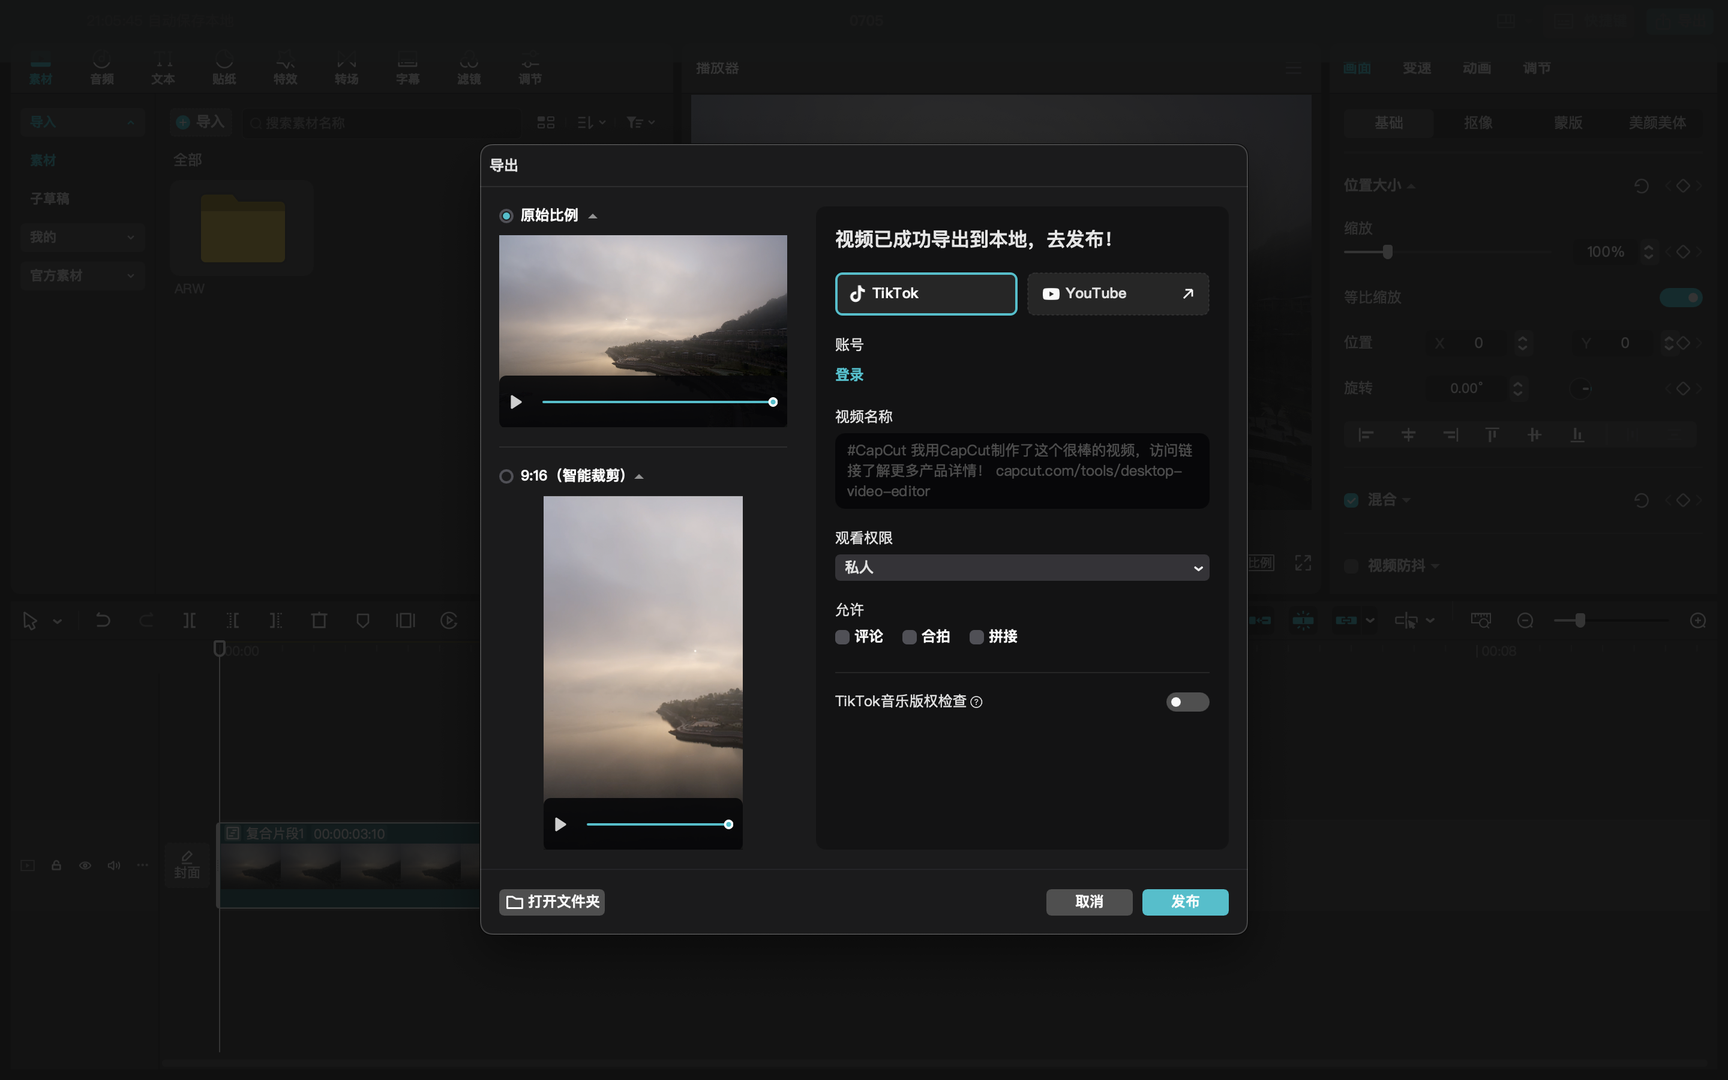Viewport: 1728px width, 1080px height.
Task: Click the timeline zoom out icon
Action: click(x=1525, y=621)
